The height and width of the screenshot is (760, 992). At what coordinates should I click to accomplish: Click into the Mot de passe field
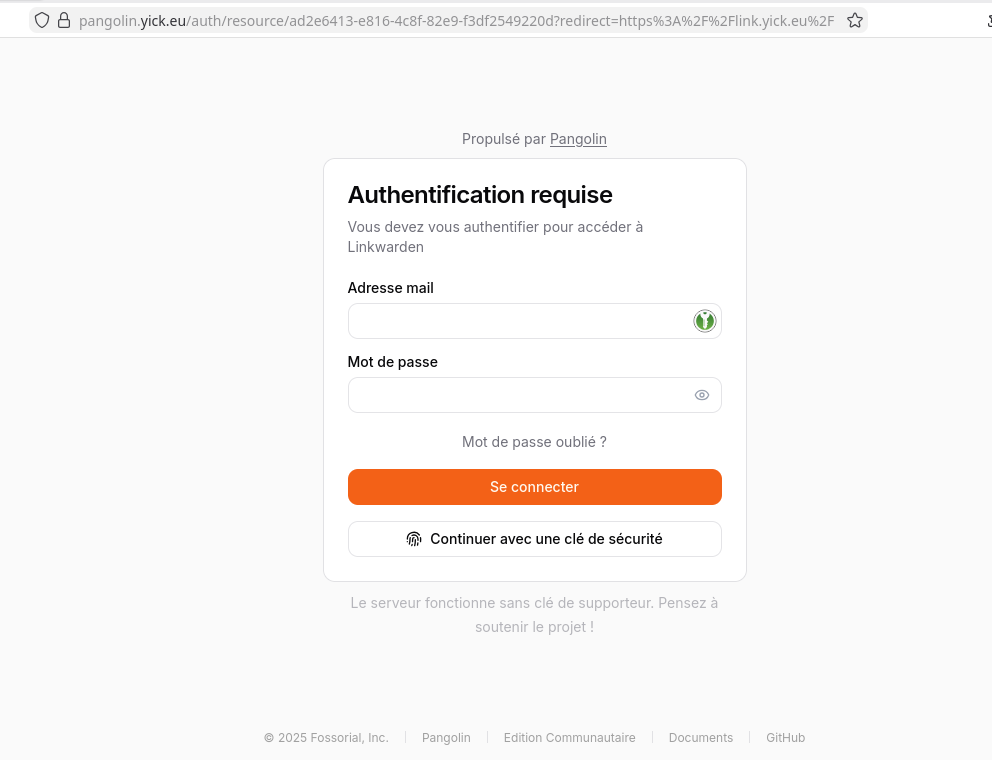[518, 395]
